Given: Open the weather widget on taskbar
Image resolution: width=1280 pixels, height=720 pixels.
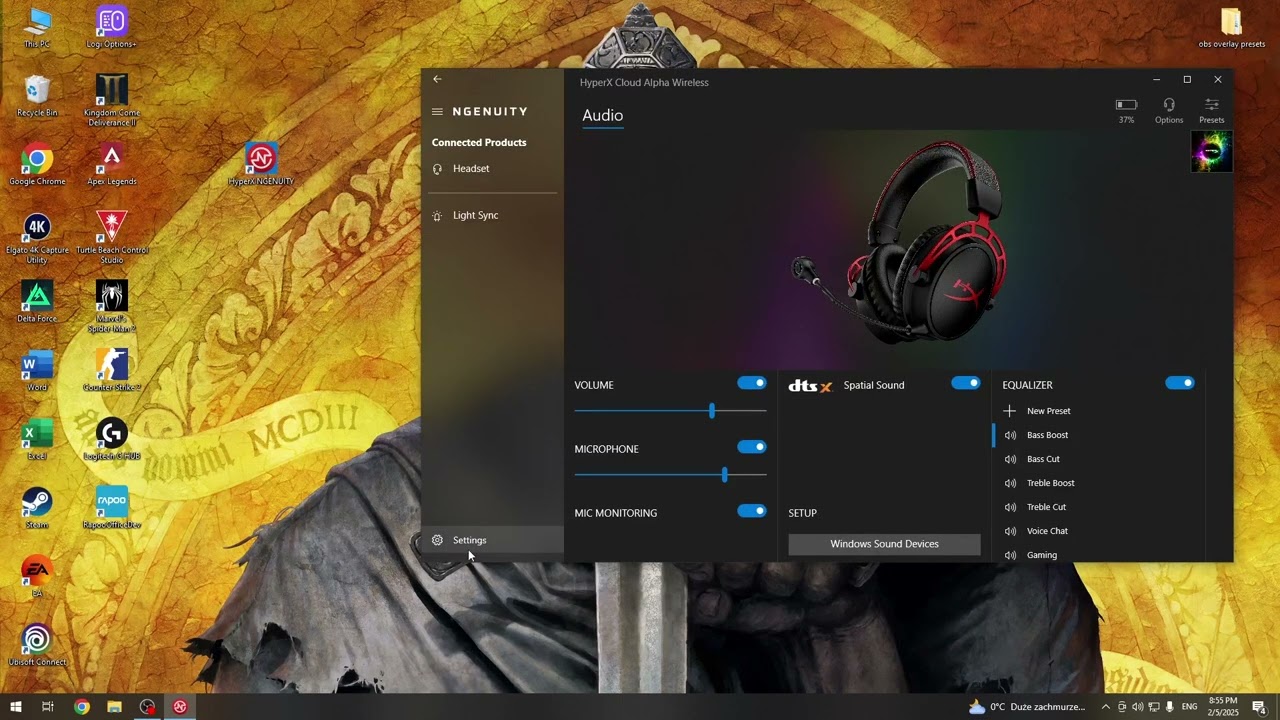Looking at the screenshot, I should click(1027, 707).
